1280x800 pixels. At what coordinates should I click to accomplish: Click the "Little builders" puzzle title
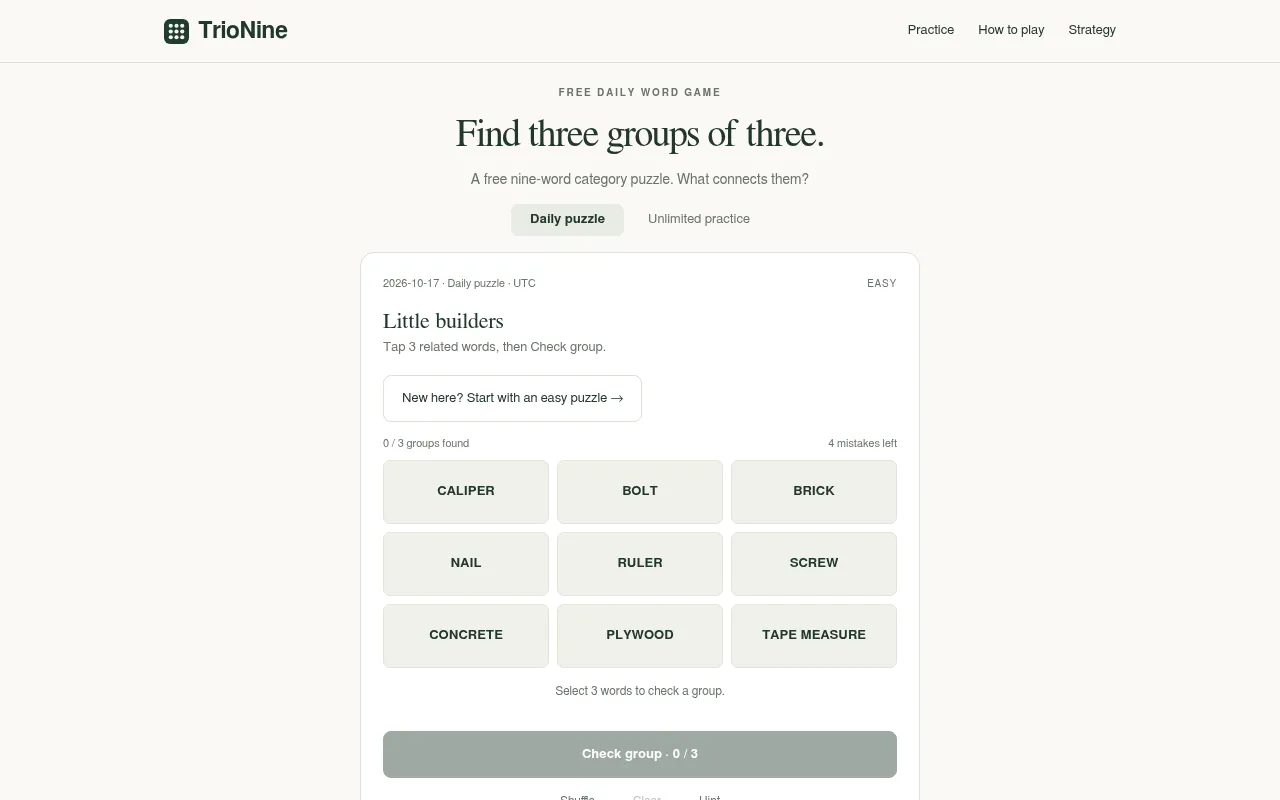click(x=443, y=321)
